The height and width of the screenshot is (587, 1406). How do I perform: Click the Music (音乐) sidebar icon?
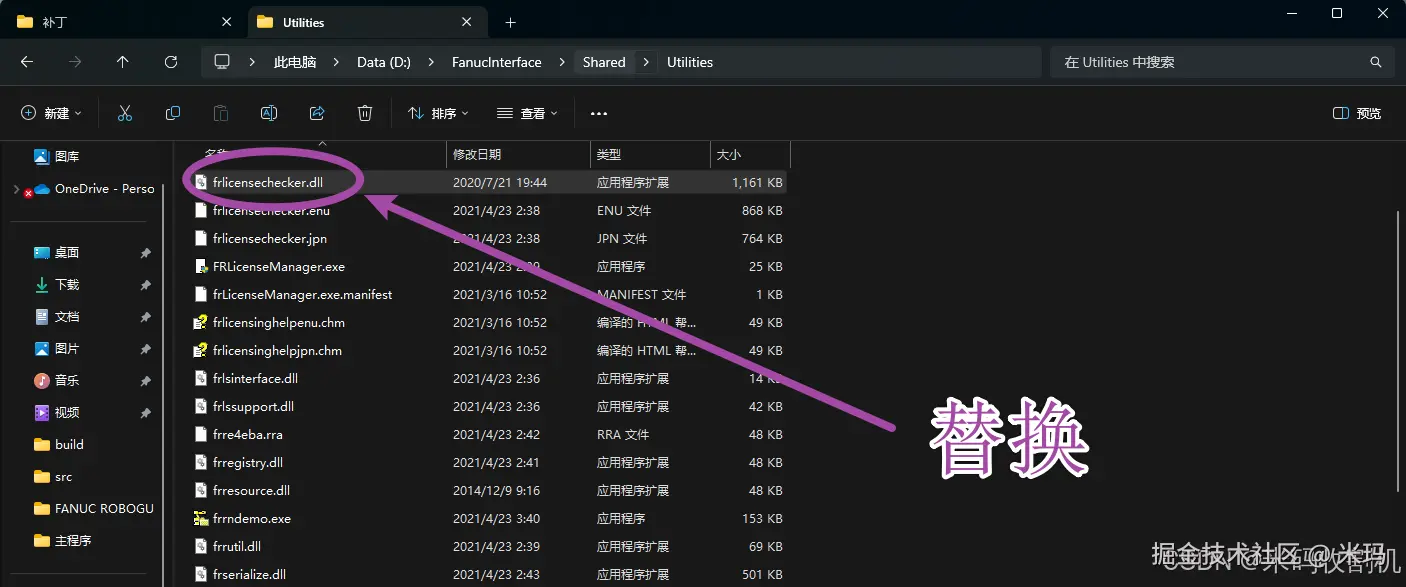point(41,380)
